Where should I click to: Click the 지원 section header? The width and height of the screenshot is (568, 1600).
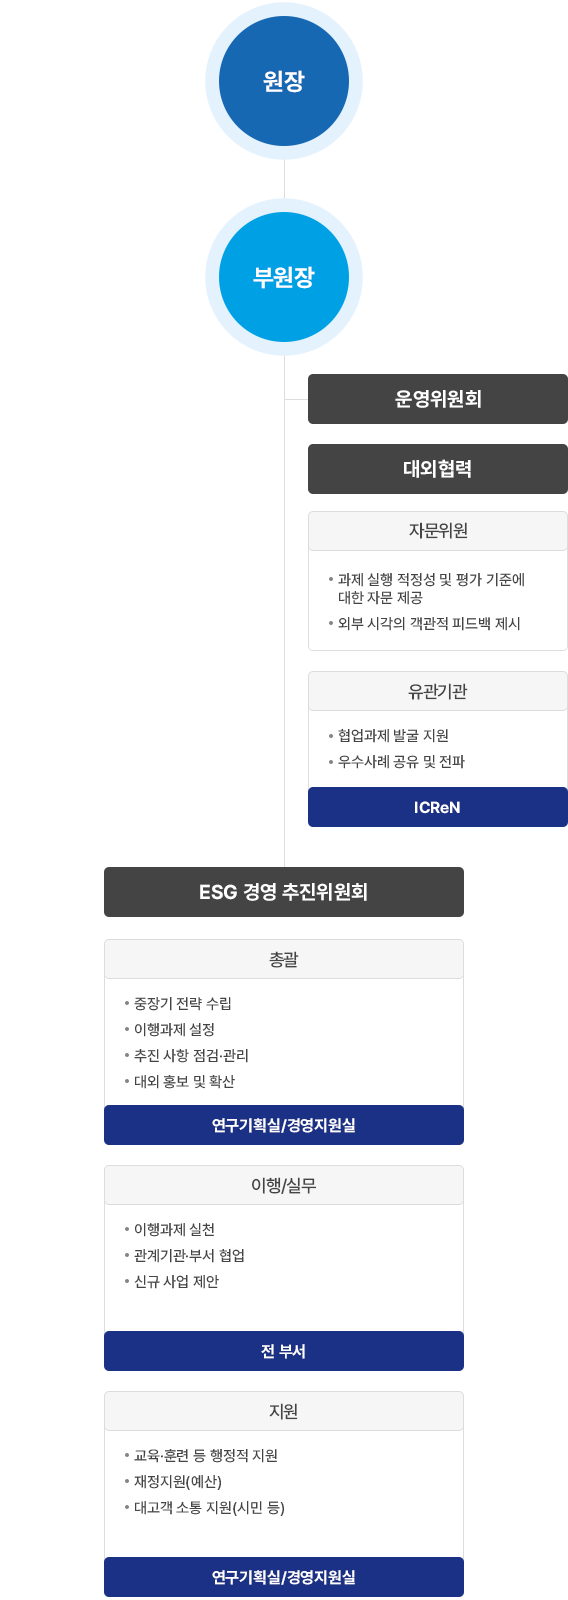point(284,1411)
